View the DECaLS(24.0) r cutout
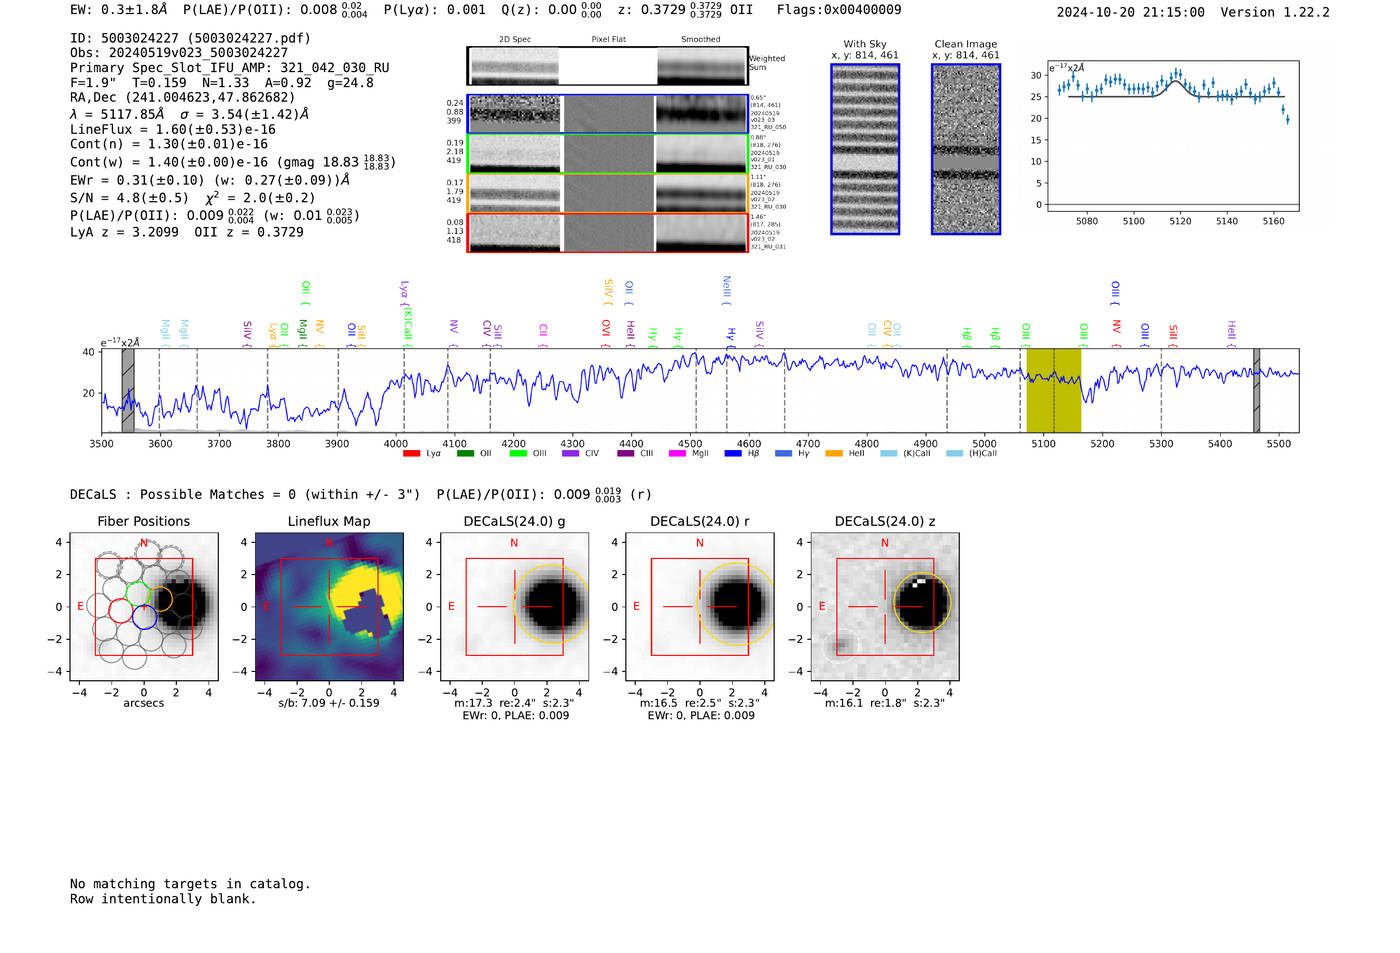Viewport: 1400px width, 953px height. tap(699, 607)
